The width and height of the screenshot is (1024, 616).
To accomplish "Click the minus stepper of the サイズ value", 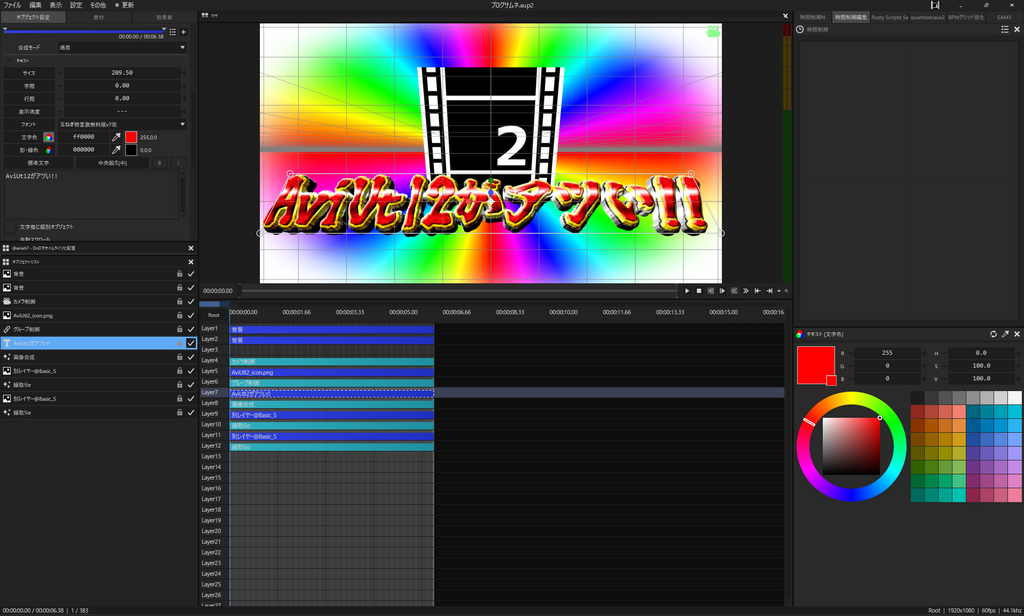I will point(60,73).
